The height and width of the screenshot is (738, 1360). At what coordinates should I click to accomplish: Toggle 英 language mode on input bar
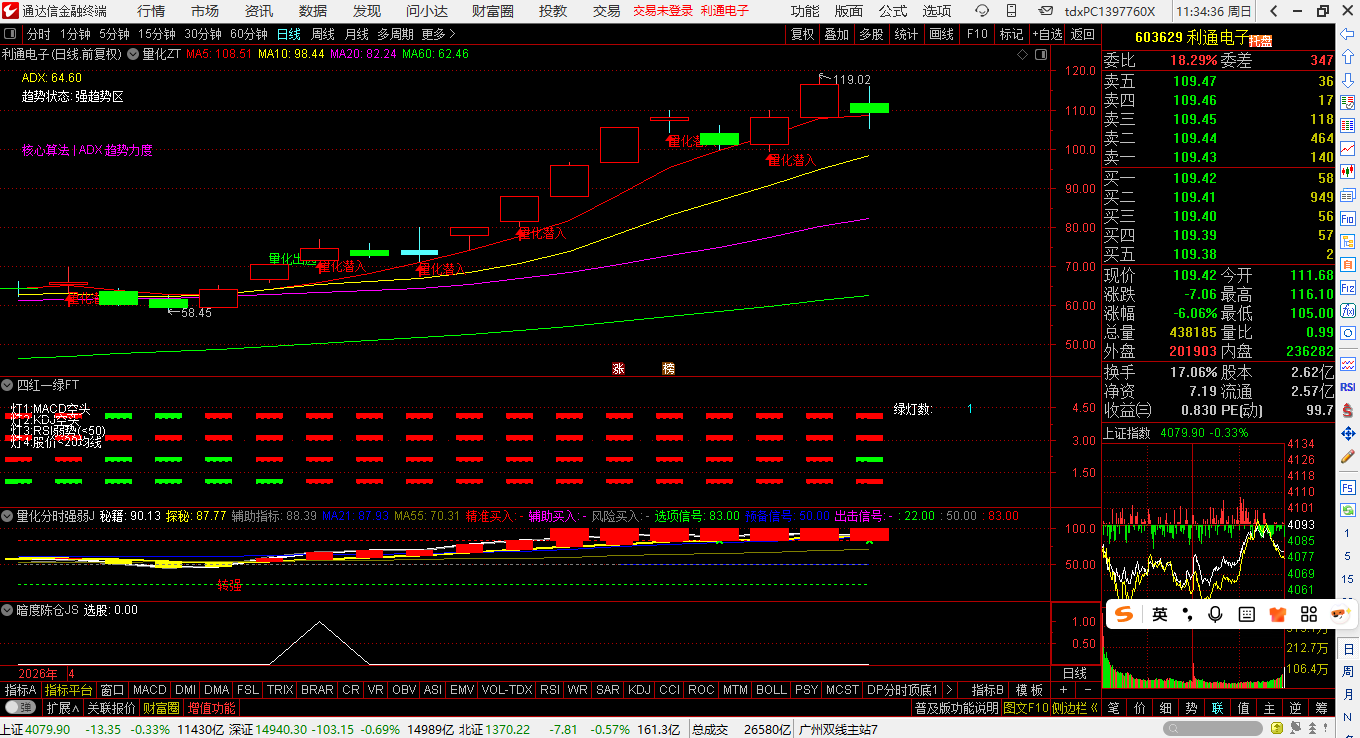[x=1159, y=614]
